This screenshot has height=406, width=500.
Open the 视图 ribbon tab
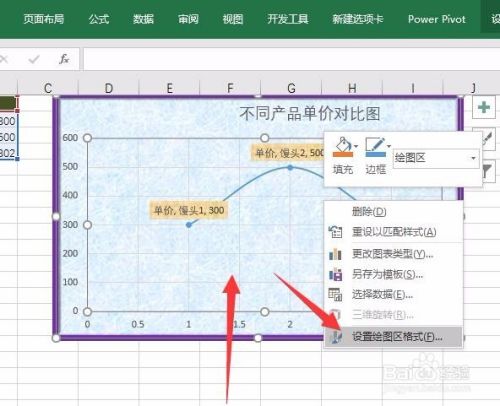(233, 19)
